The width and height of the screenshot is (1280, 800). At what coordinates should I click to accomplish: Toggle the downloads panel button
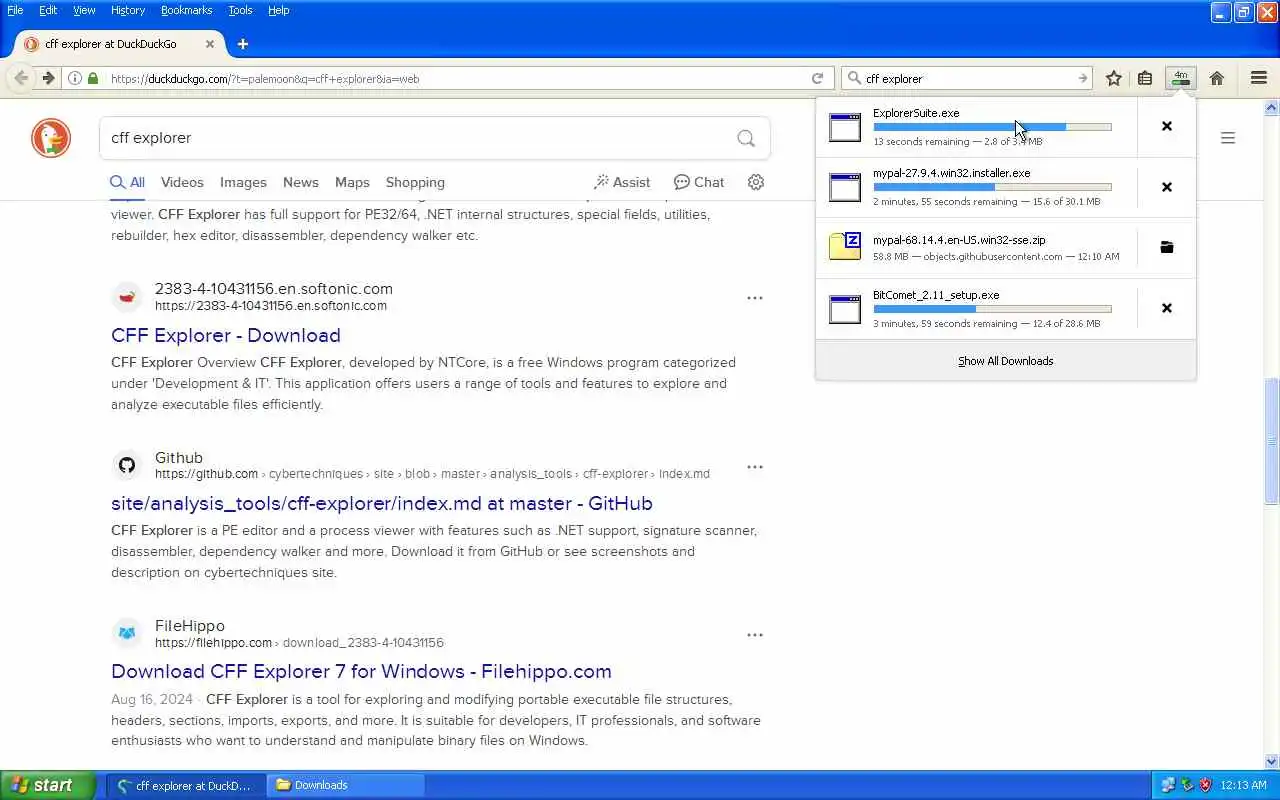pos(1181,78)
